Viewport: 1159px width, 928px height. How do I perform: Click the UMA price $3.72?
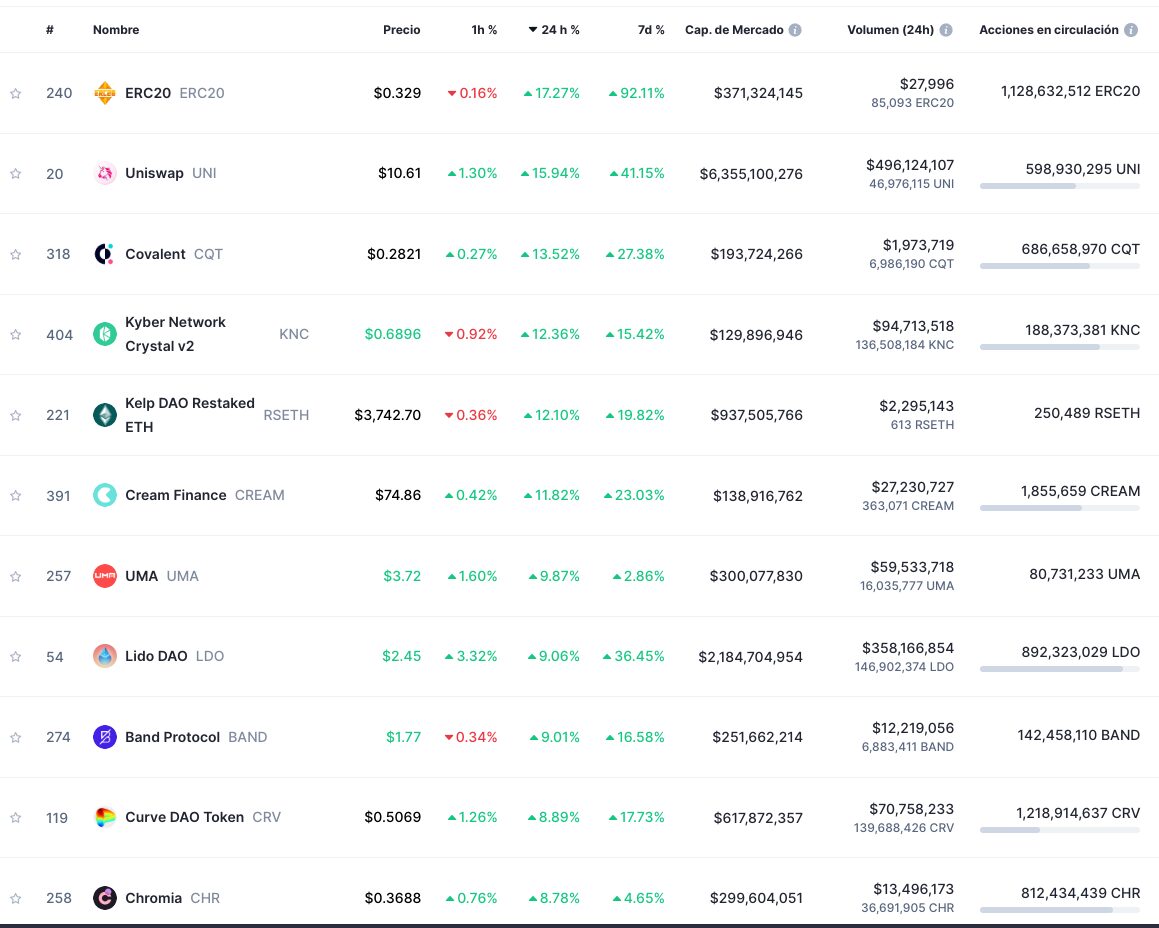coord(402,576)
